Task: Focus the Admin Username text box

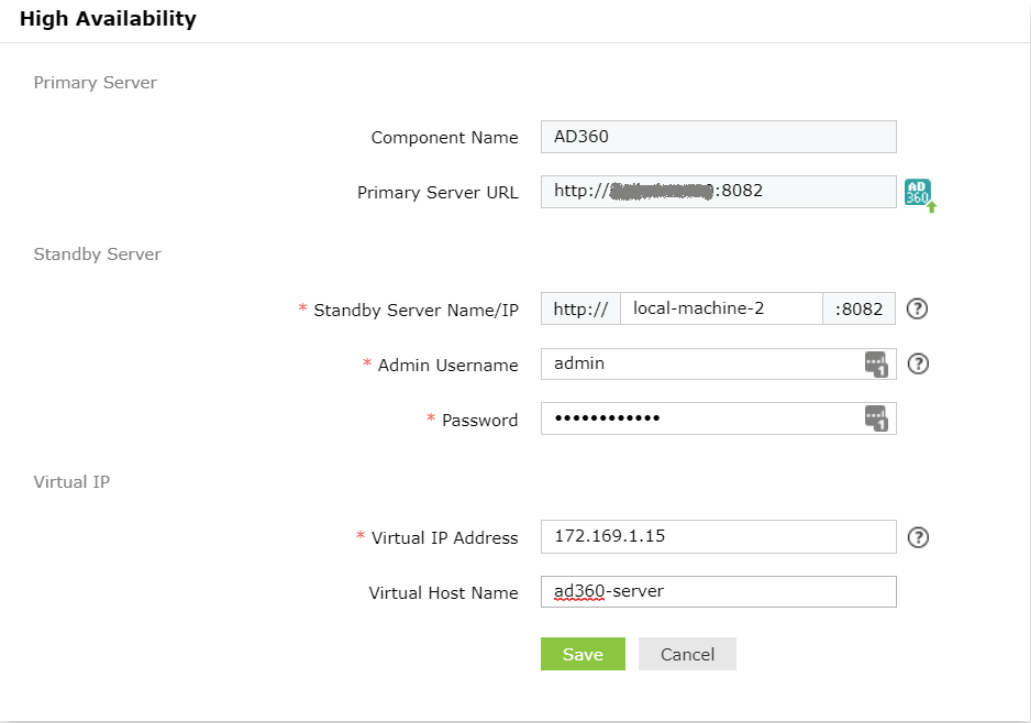Action: pos(719,364)
